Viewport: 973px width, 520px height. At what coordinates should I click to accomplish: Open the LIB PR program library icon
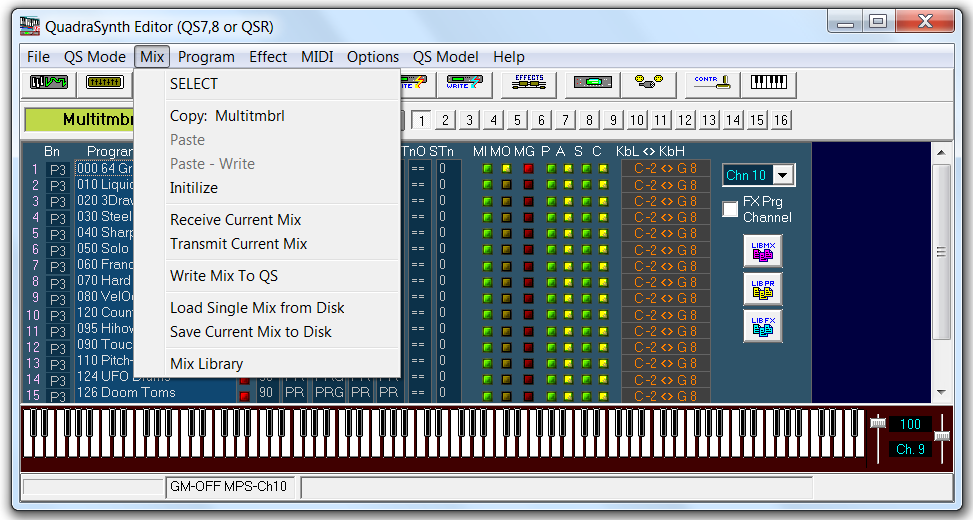tap(762, 289)
